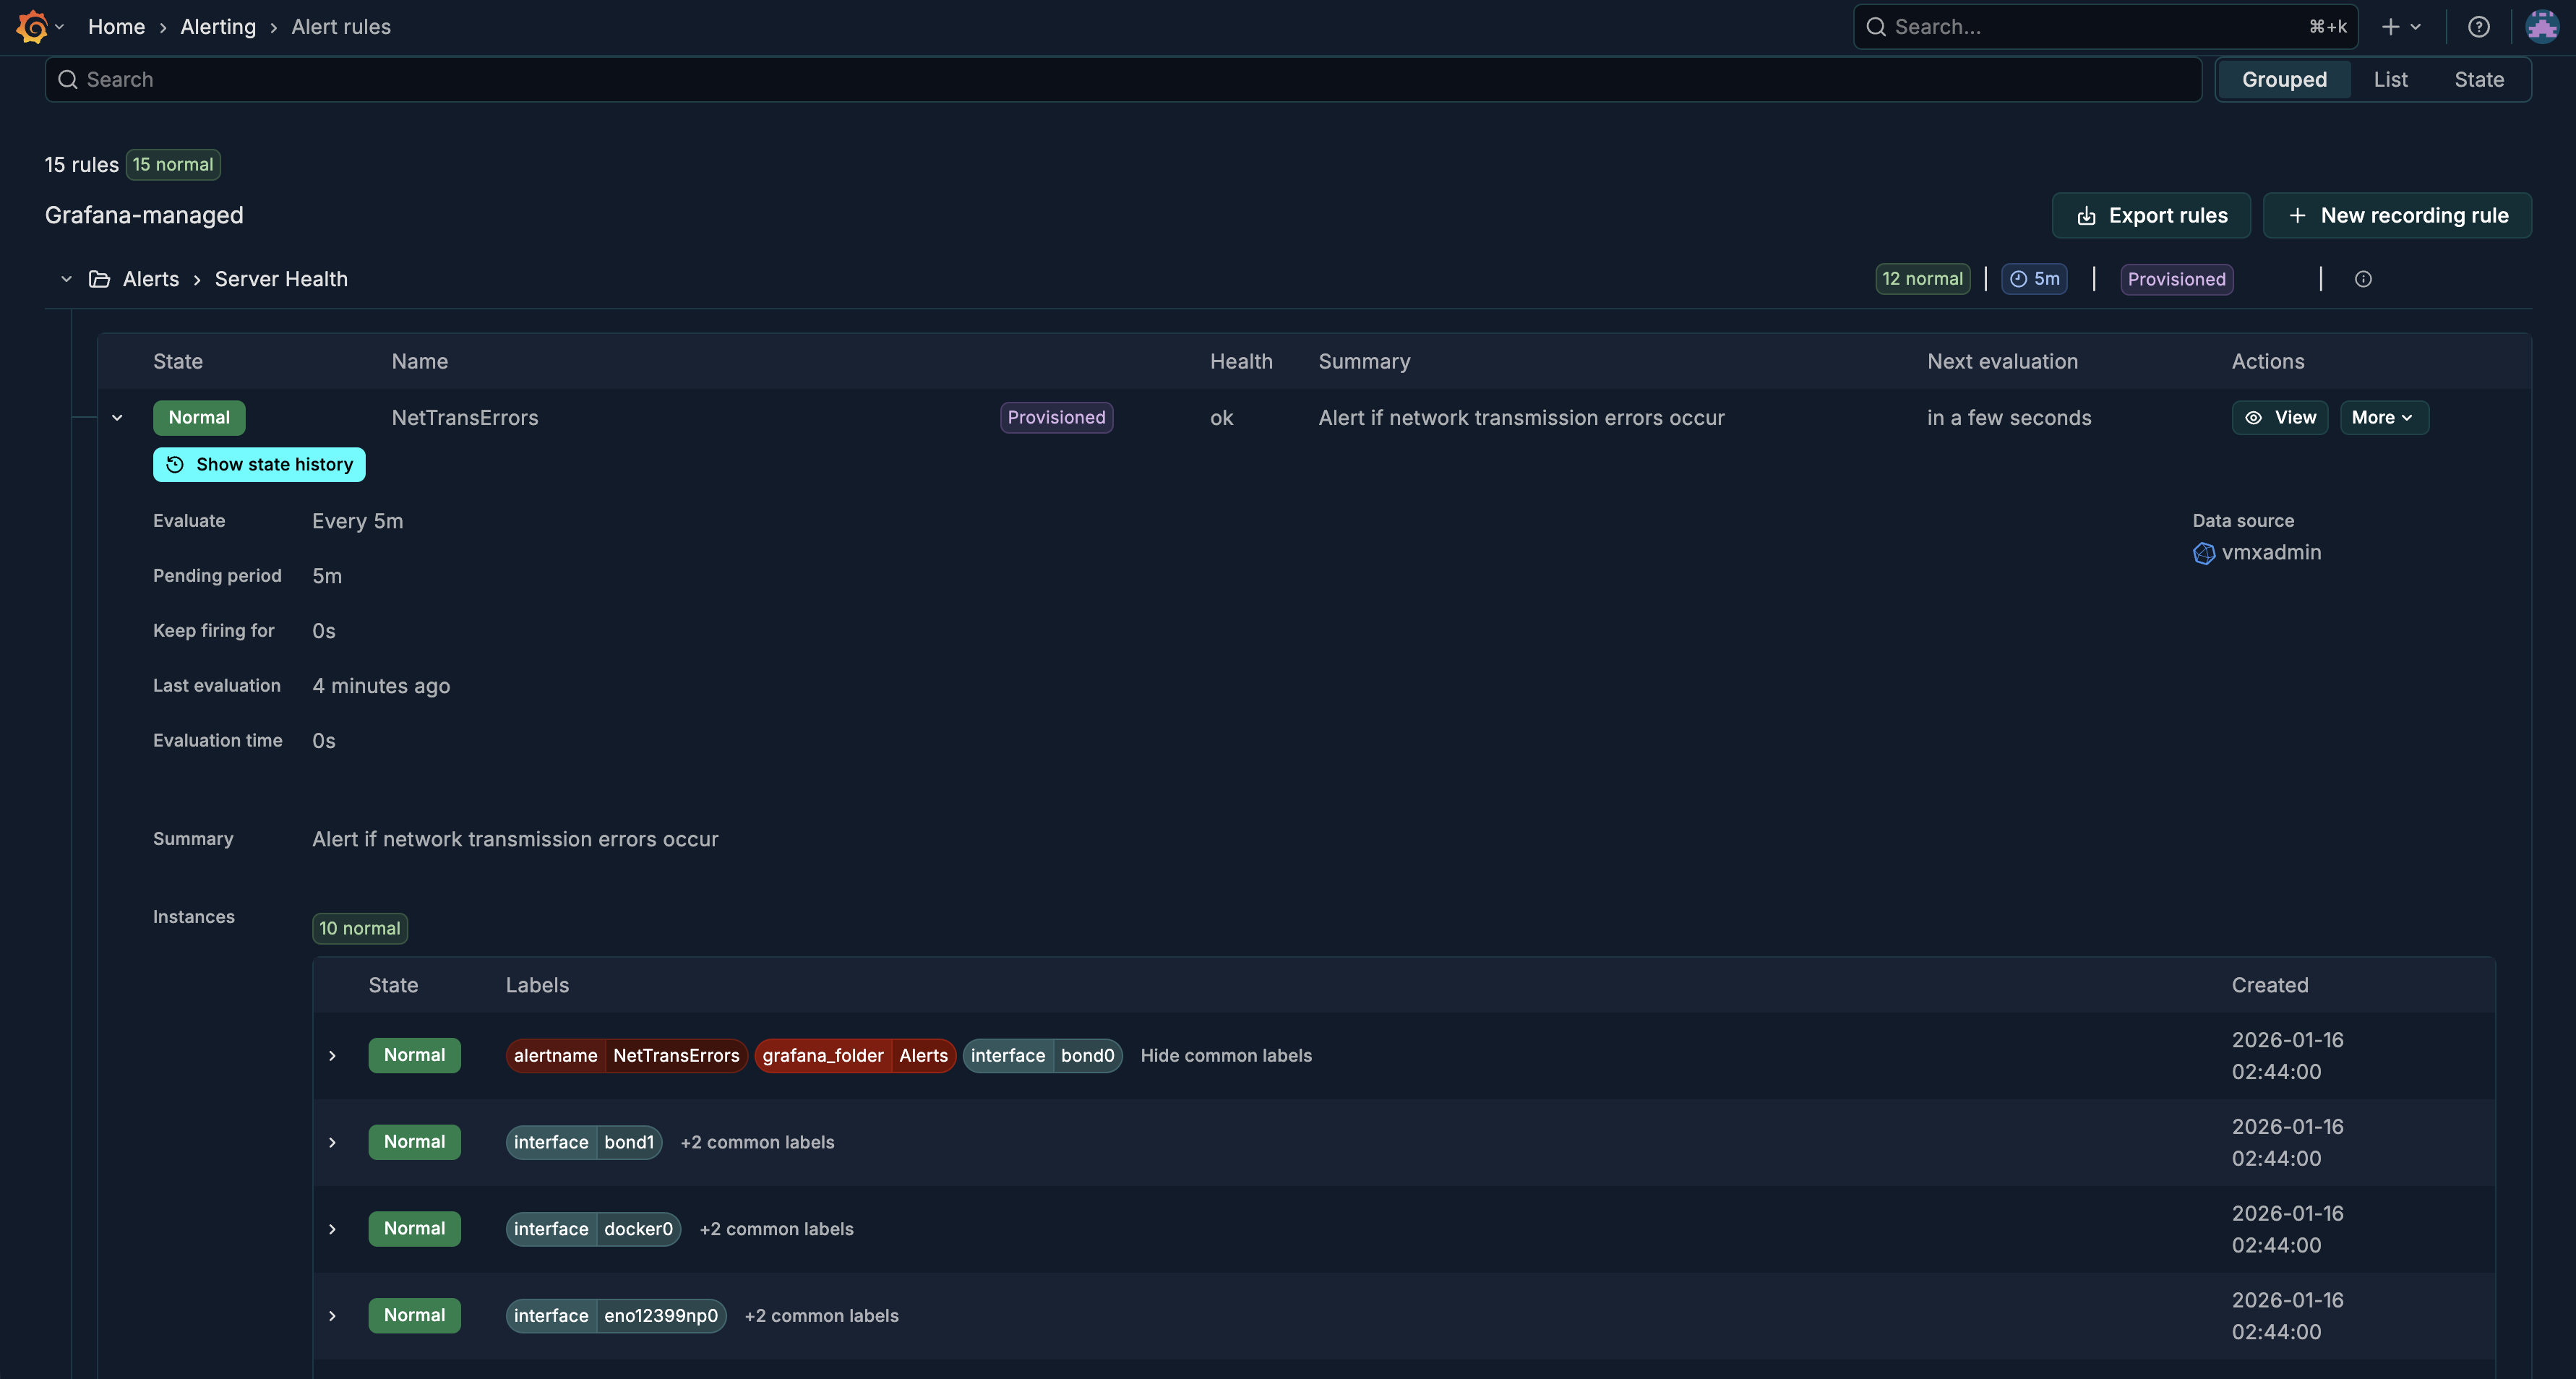This screenshot has width=2576, height=1379.
Task: Click the View eye icon for NetTransErrors
Action: tap(2255, 417)
